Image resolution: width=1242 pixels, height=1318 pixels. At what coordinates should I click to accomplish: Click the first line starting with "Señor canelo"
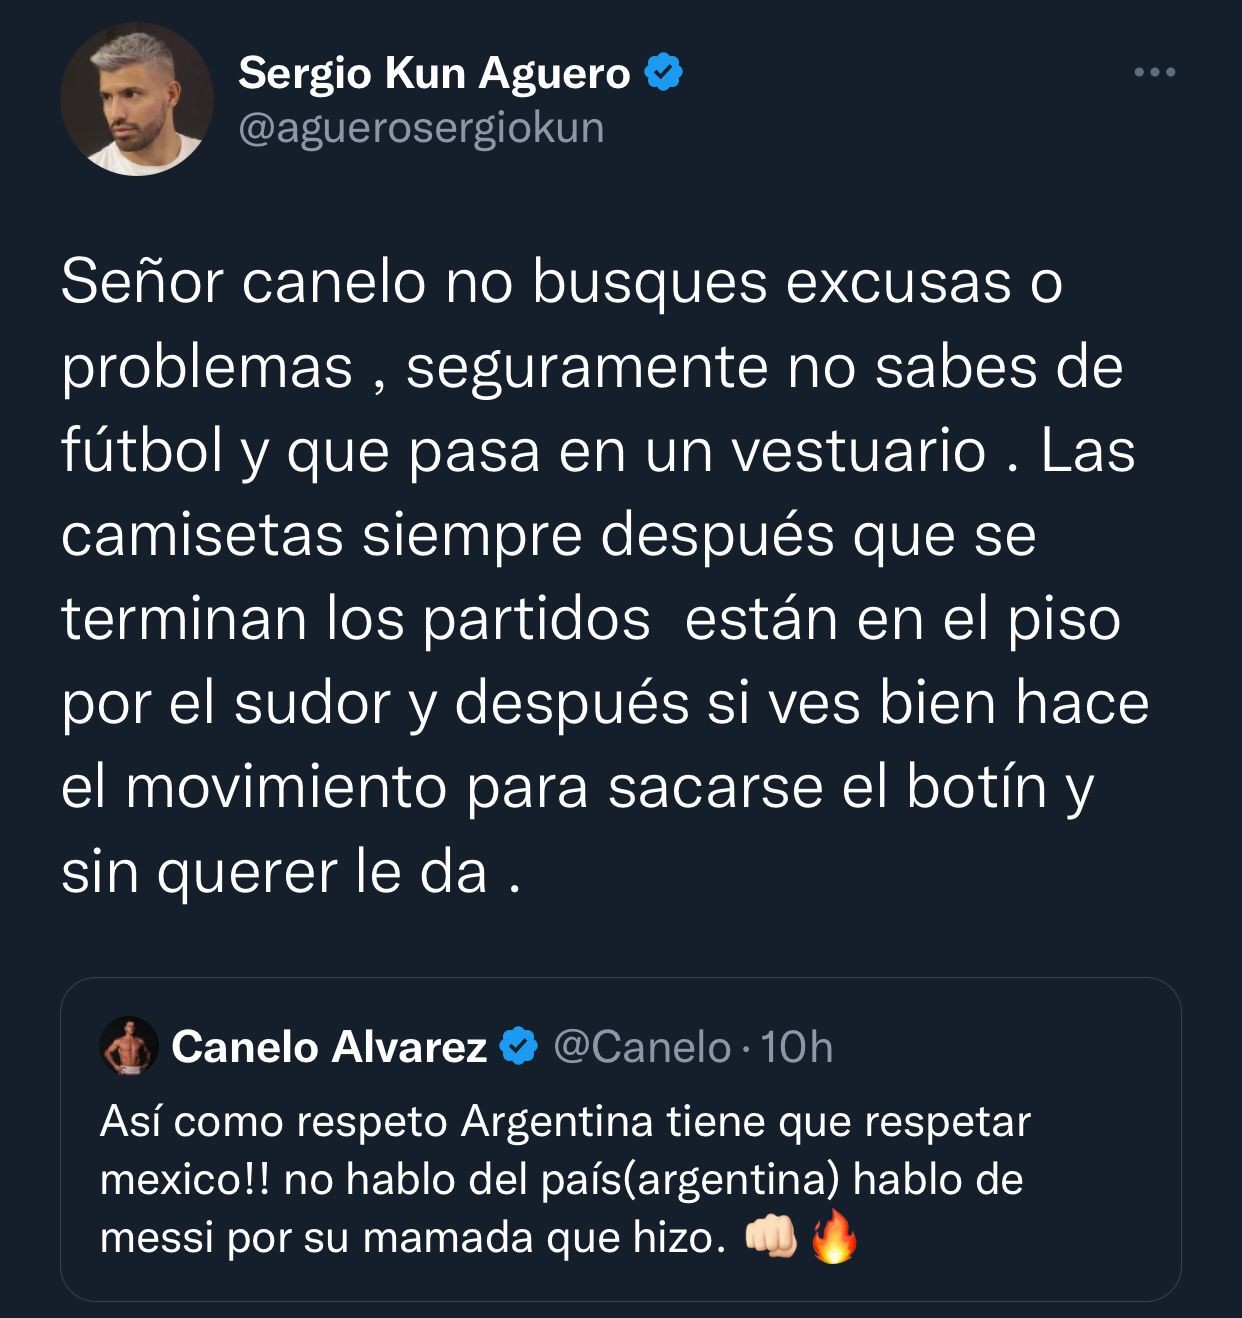pos(561,282)
